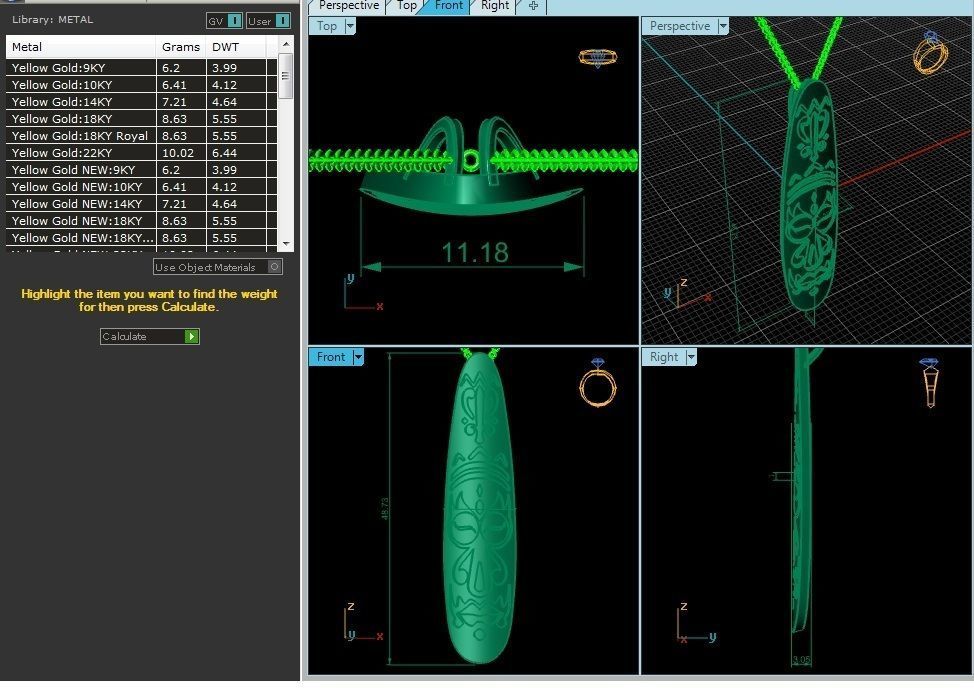This screenshot has height=688, width=974.
Task: Click the ring orientation icon in Right viewport
Action: click(x=929, y=382)
